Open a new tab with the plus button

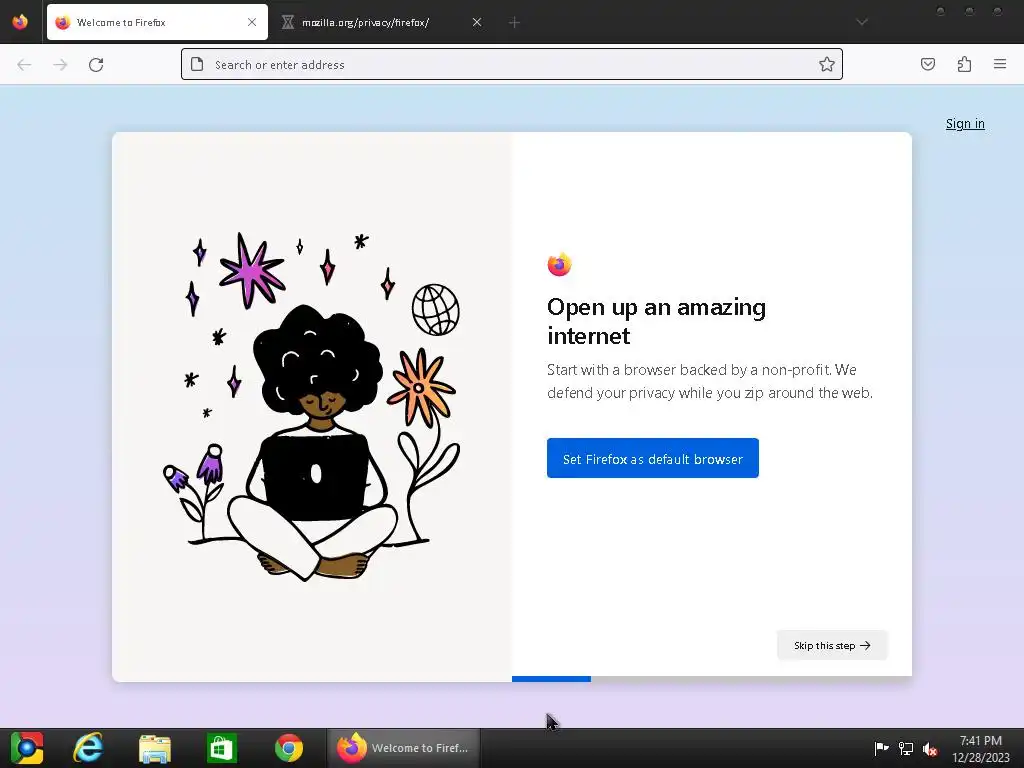515,23
